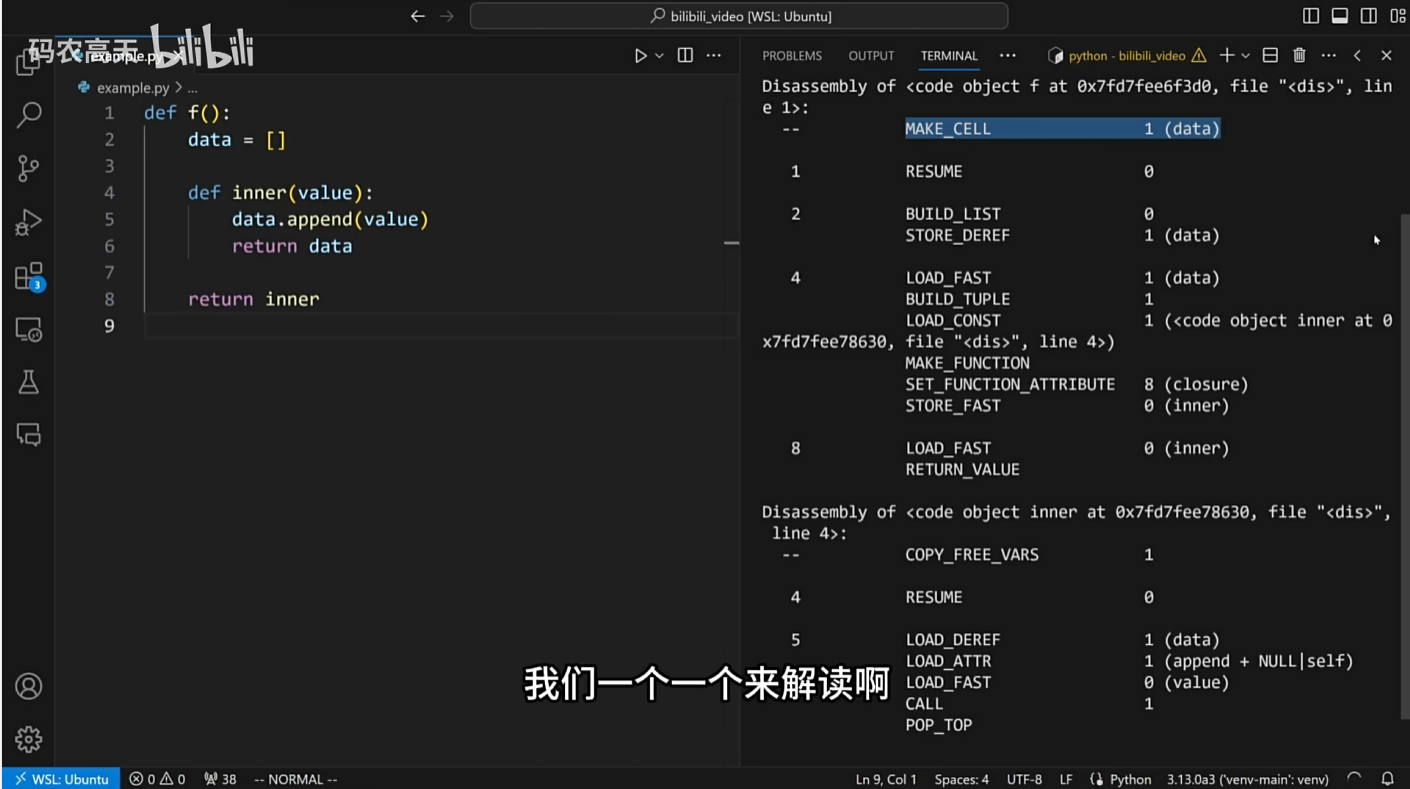Click WSL: Ubuntu in the status bar
1410x789 pixels.
[x=60, y=779]
